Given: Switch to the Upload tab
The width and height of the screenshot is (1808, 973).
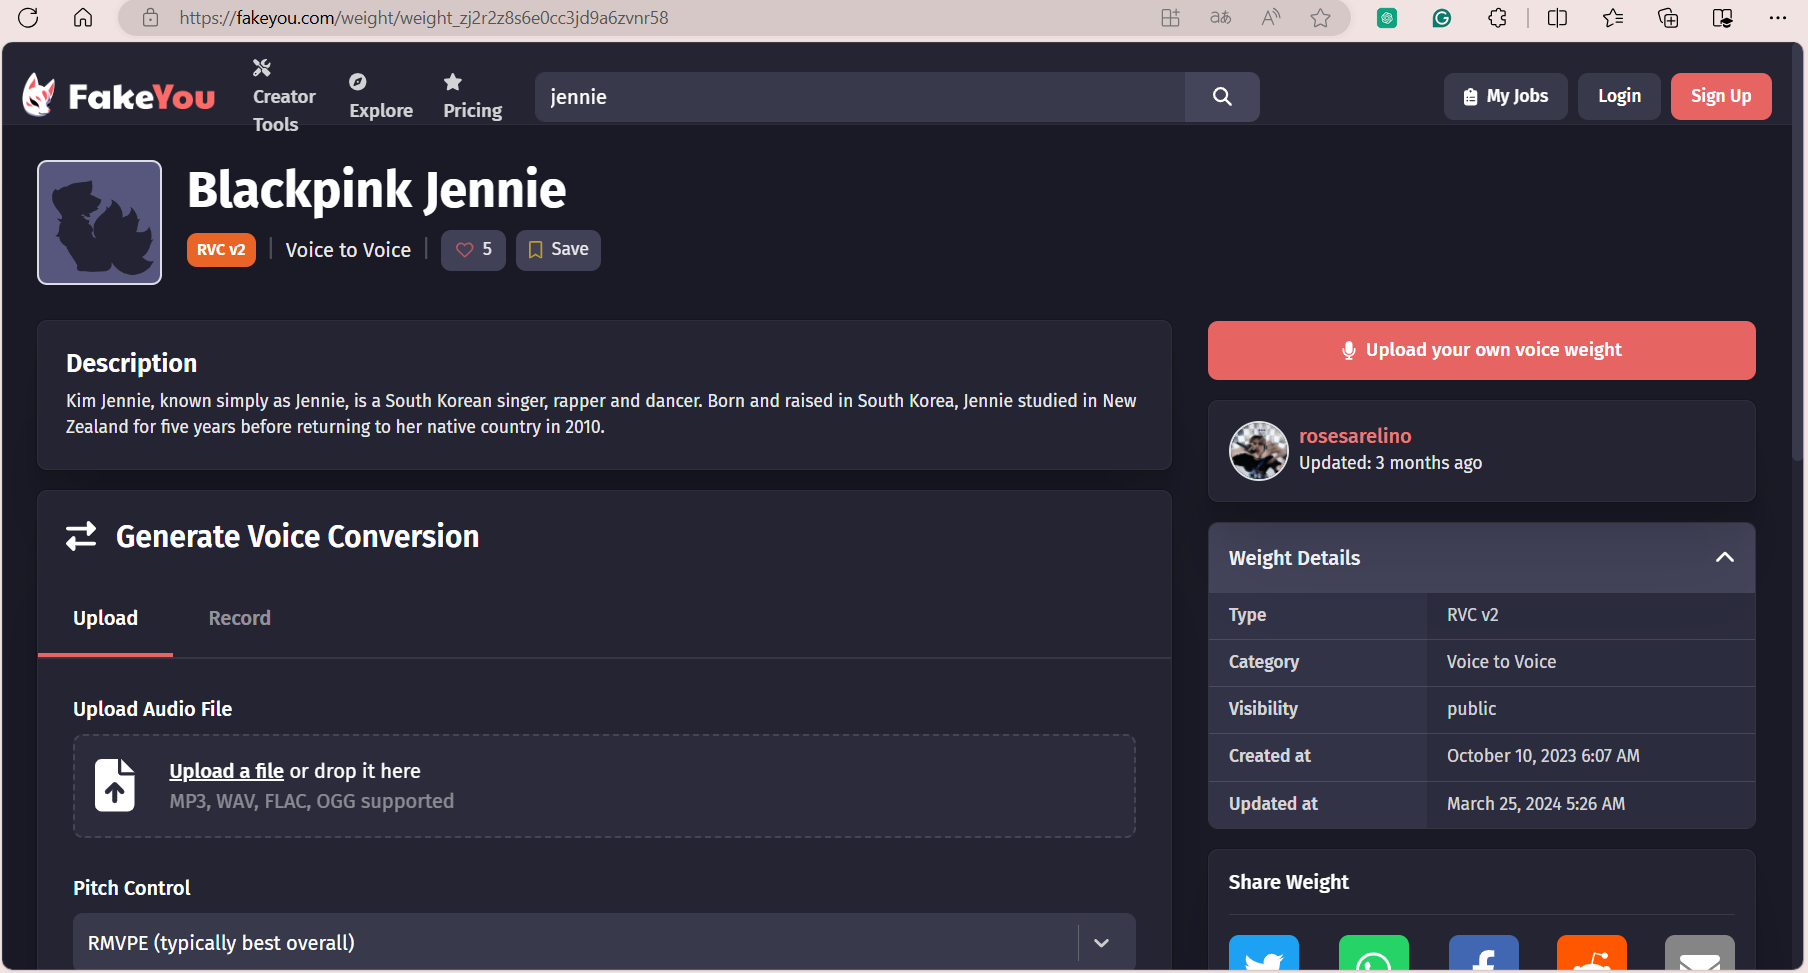Looking at the screenshot, I should click(x=105, y=618).
